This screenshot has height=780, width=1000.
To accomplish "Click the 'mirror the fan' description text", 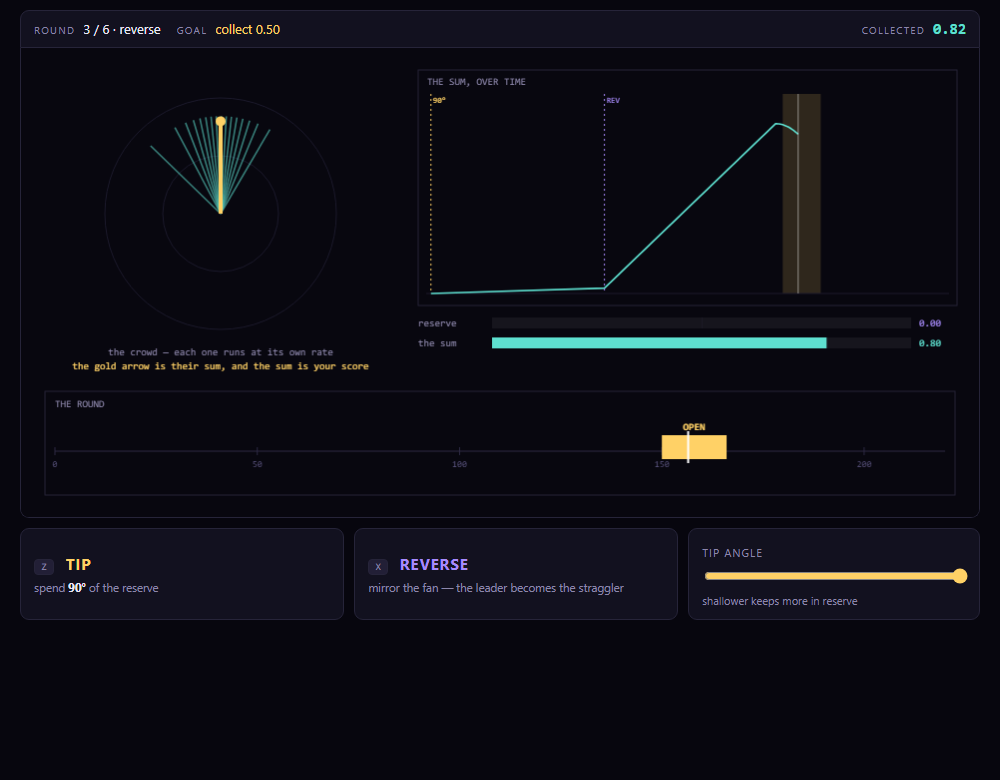I will (496, 588).
